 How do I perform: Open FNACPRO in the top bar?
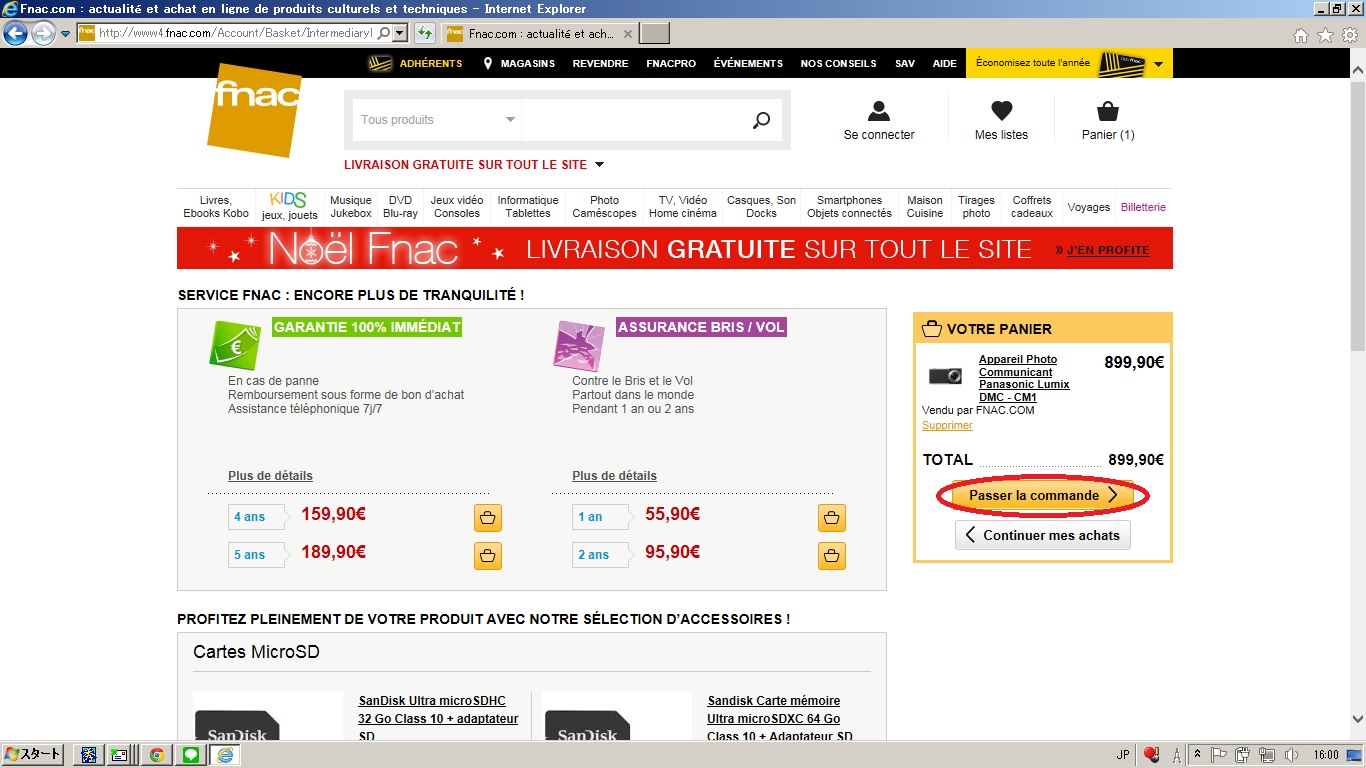coord(671,63)
